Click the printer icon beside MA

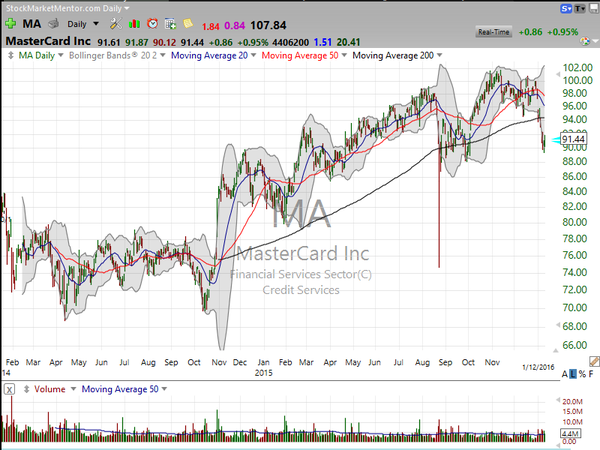54,24
